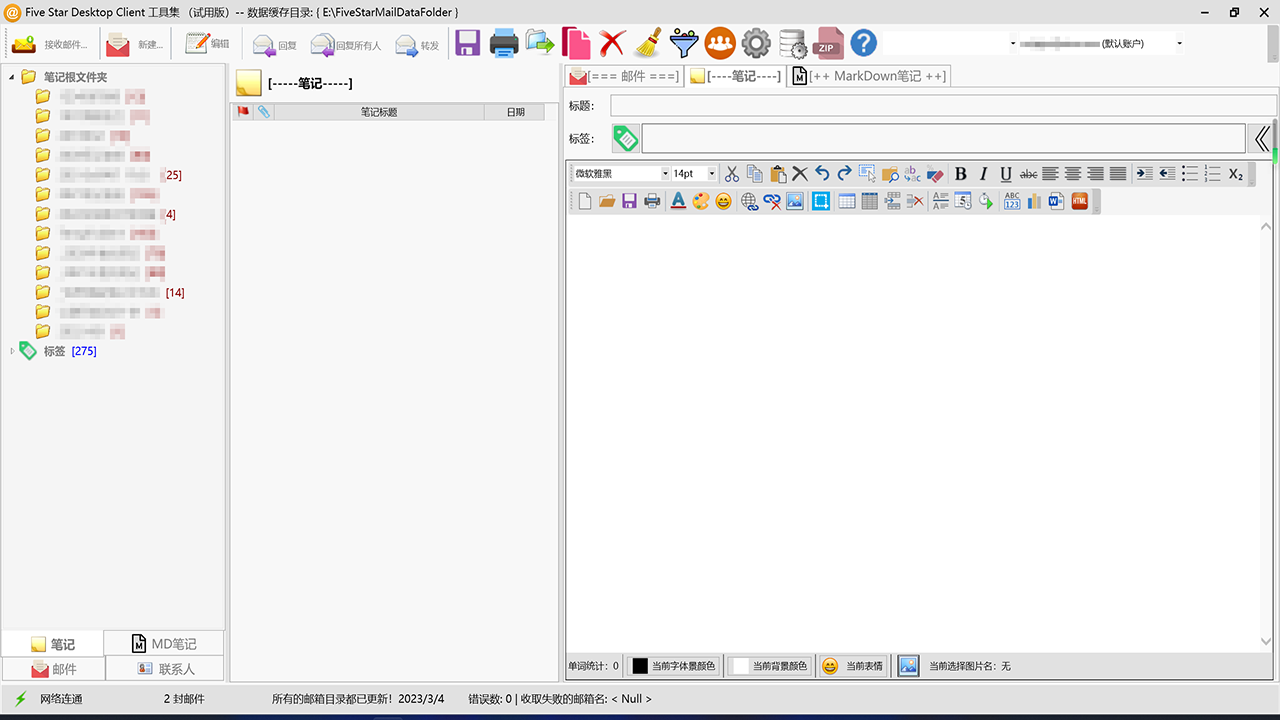The width and height of the screenshot is (1280, 720).
Task: Open the contacts group icon
Action: tap(720, 43)
